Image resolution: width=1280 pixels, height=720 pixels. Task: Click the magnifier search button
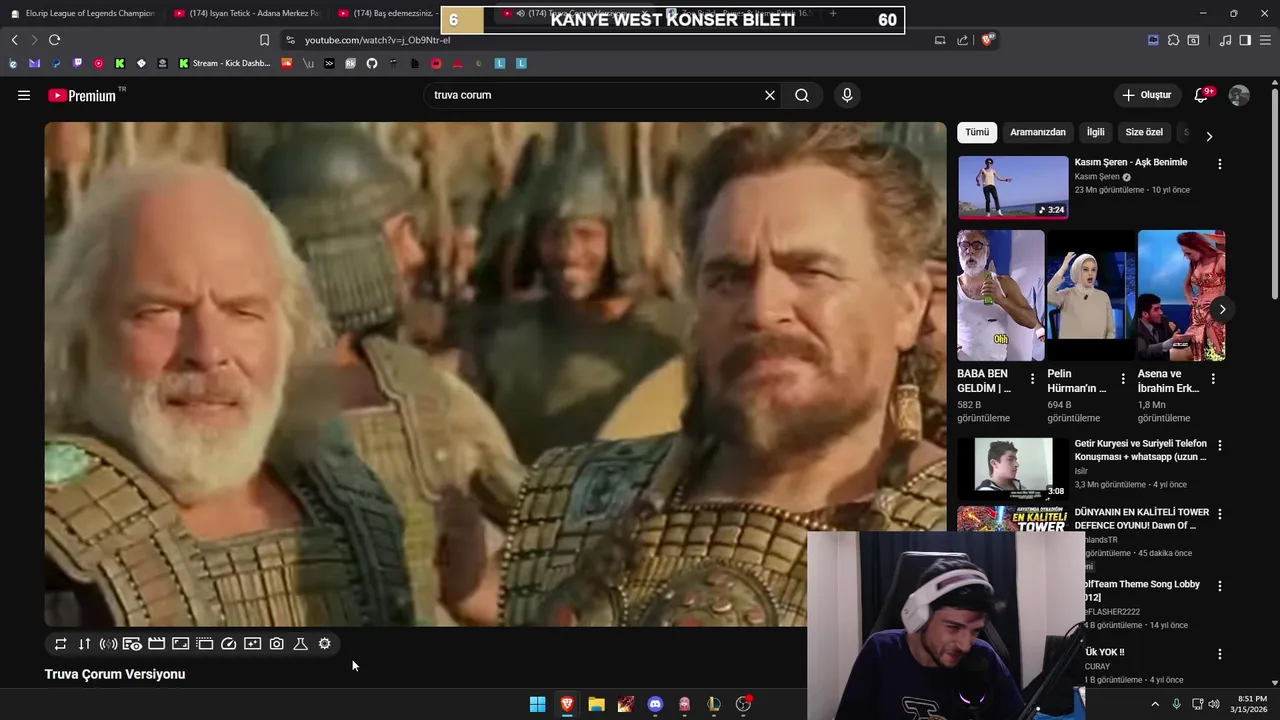[802, 95]
